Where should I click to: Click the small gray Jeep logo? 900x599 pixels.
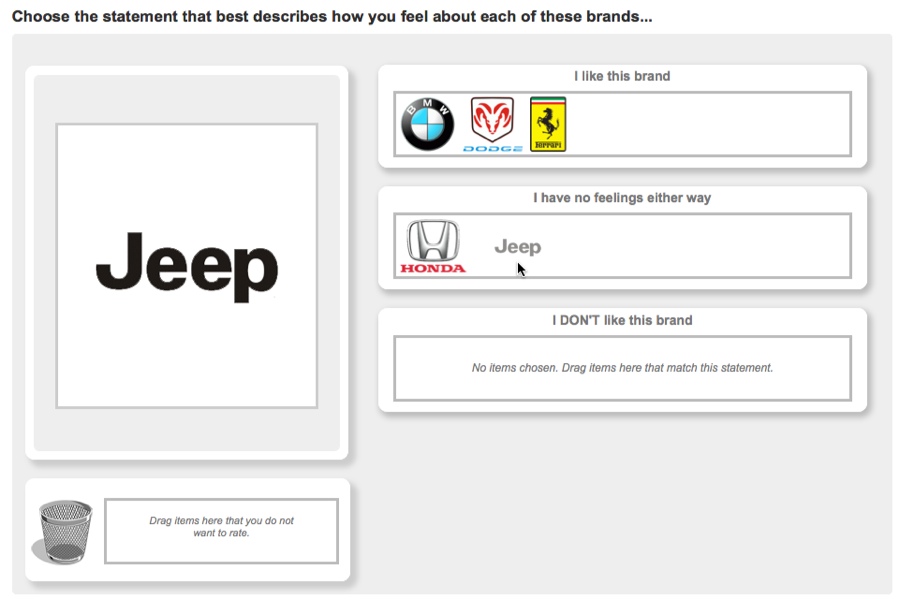coord(517,247)
